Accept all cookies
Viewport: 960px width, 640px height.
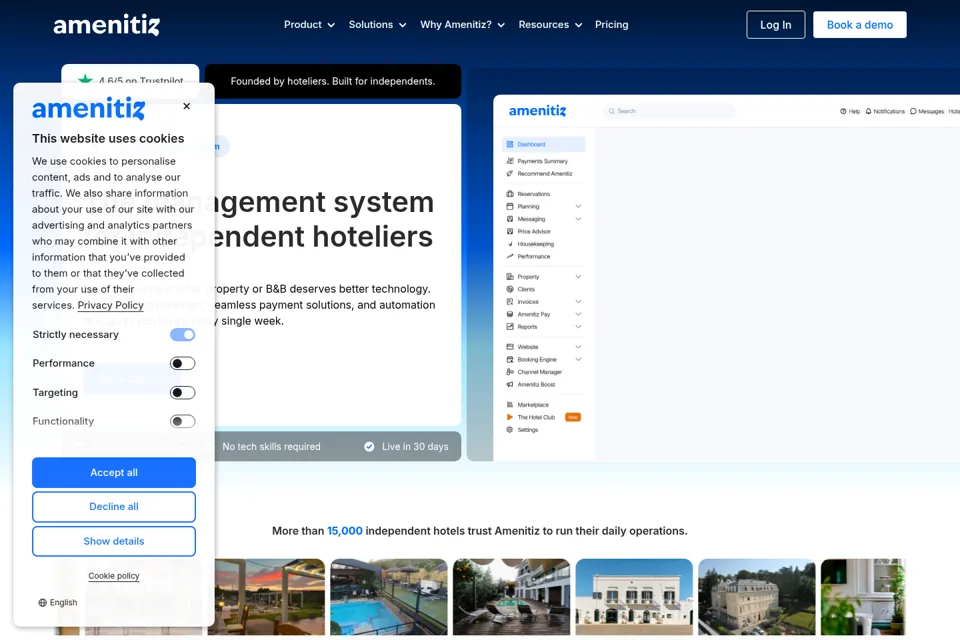[x=114, y=473]
